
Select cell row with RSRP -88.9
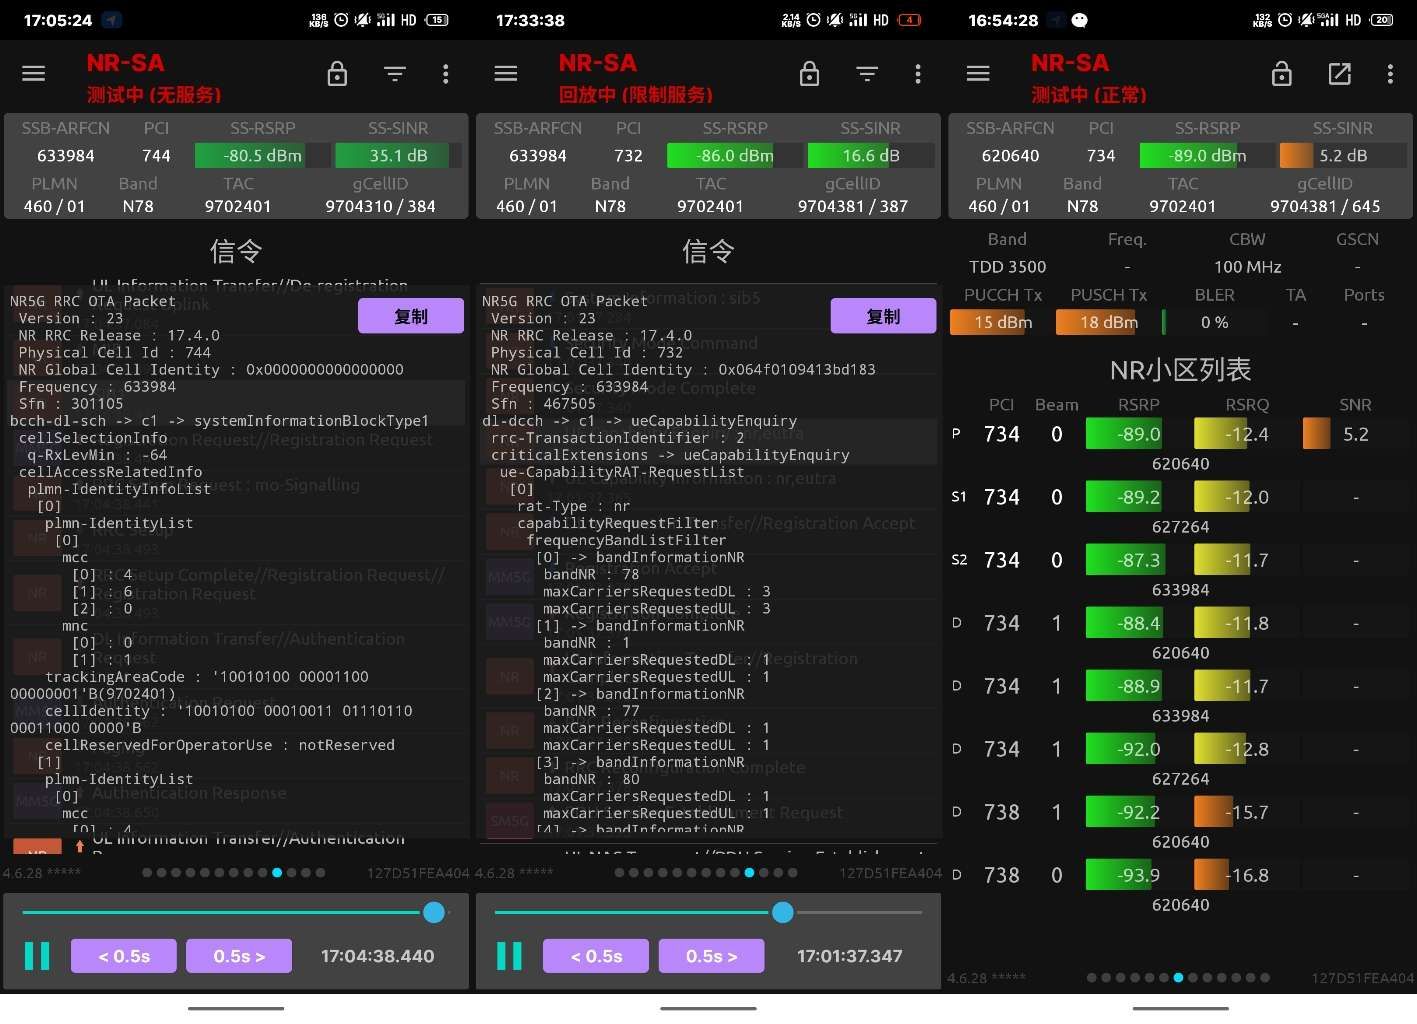1180,697
